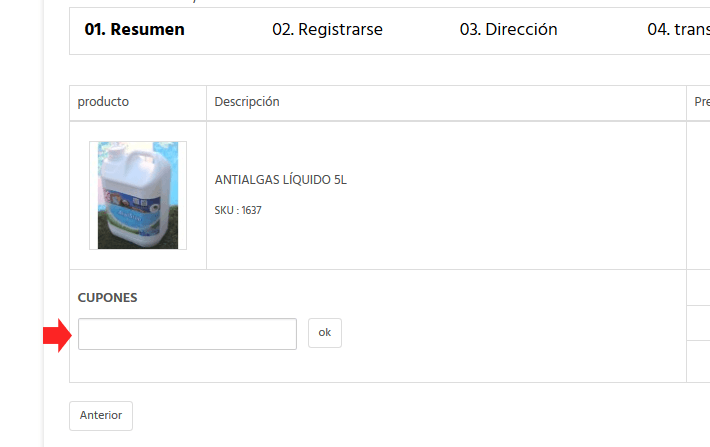
Task: Click the white cap of the pictured bottle
Action: click(115, 152)
